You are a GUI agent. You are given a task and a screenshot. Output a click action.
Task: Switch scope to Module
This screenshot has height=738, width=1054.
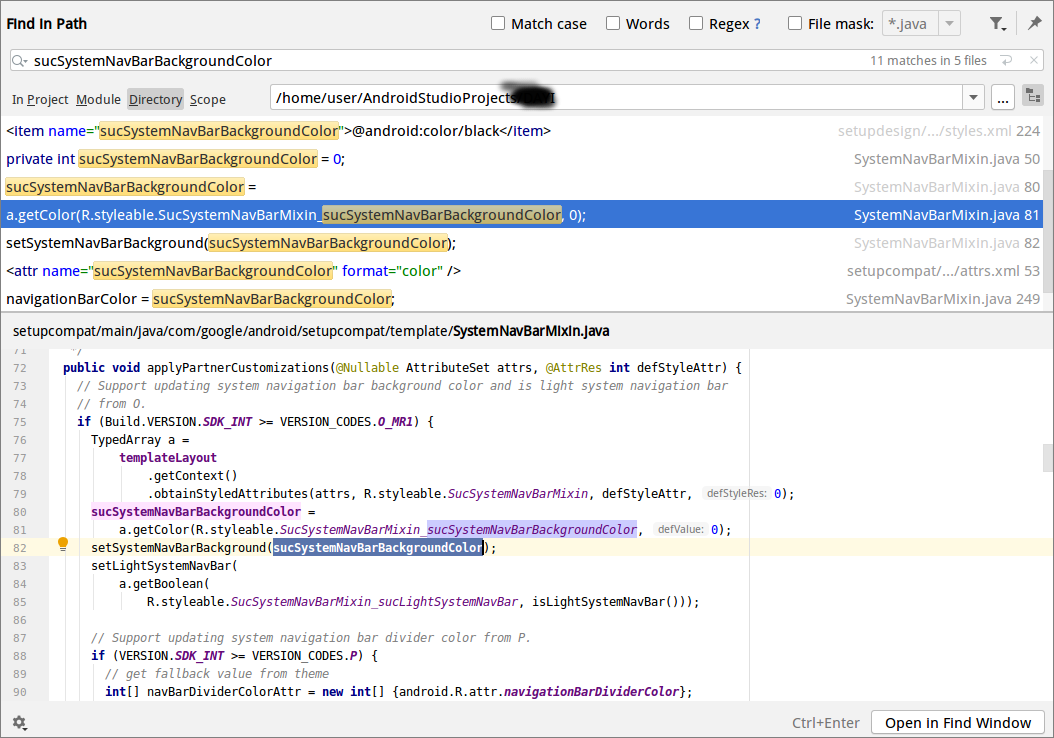(x=98, y=99)
